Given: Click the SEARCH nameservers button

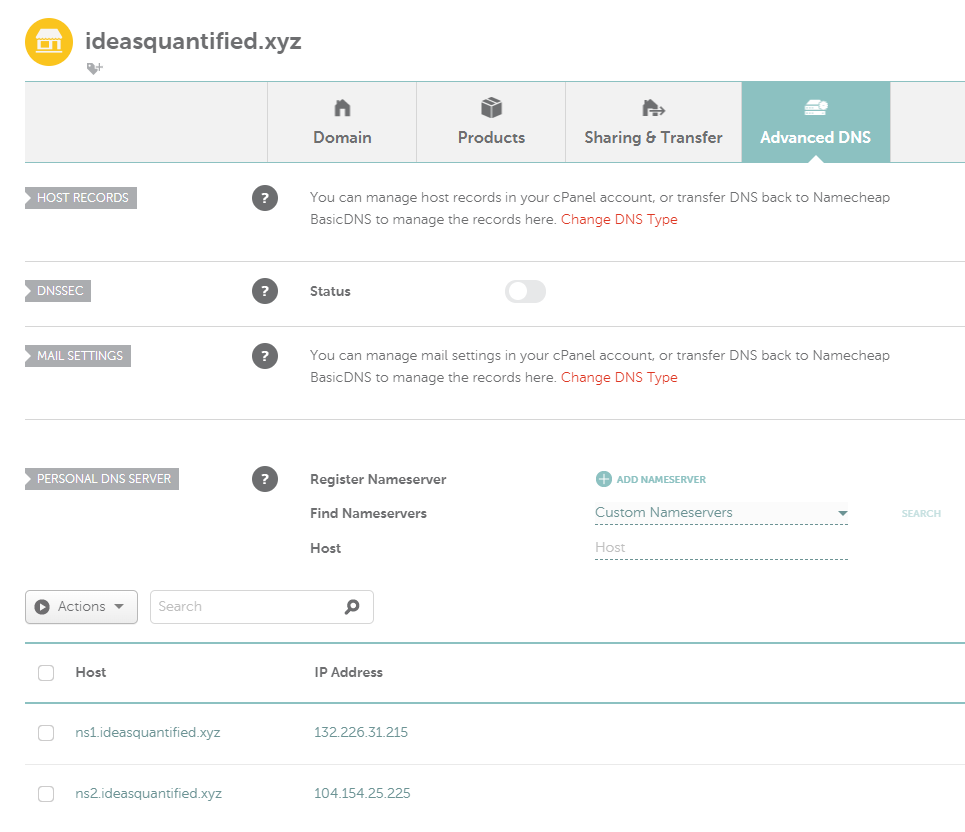Looking at the screenshot, I should (x=921, y=513).
